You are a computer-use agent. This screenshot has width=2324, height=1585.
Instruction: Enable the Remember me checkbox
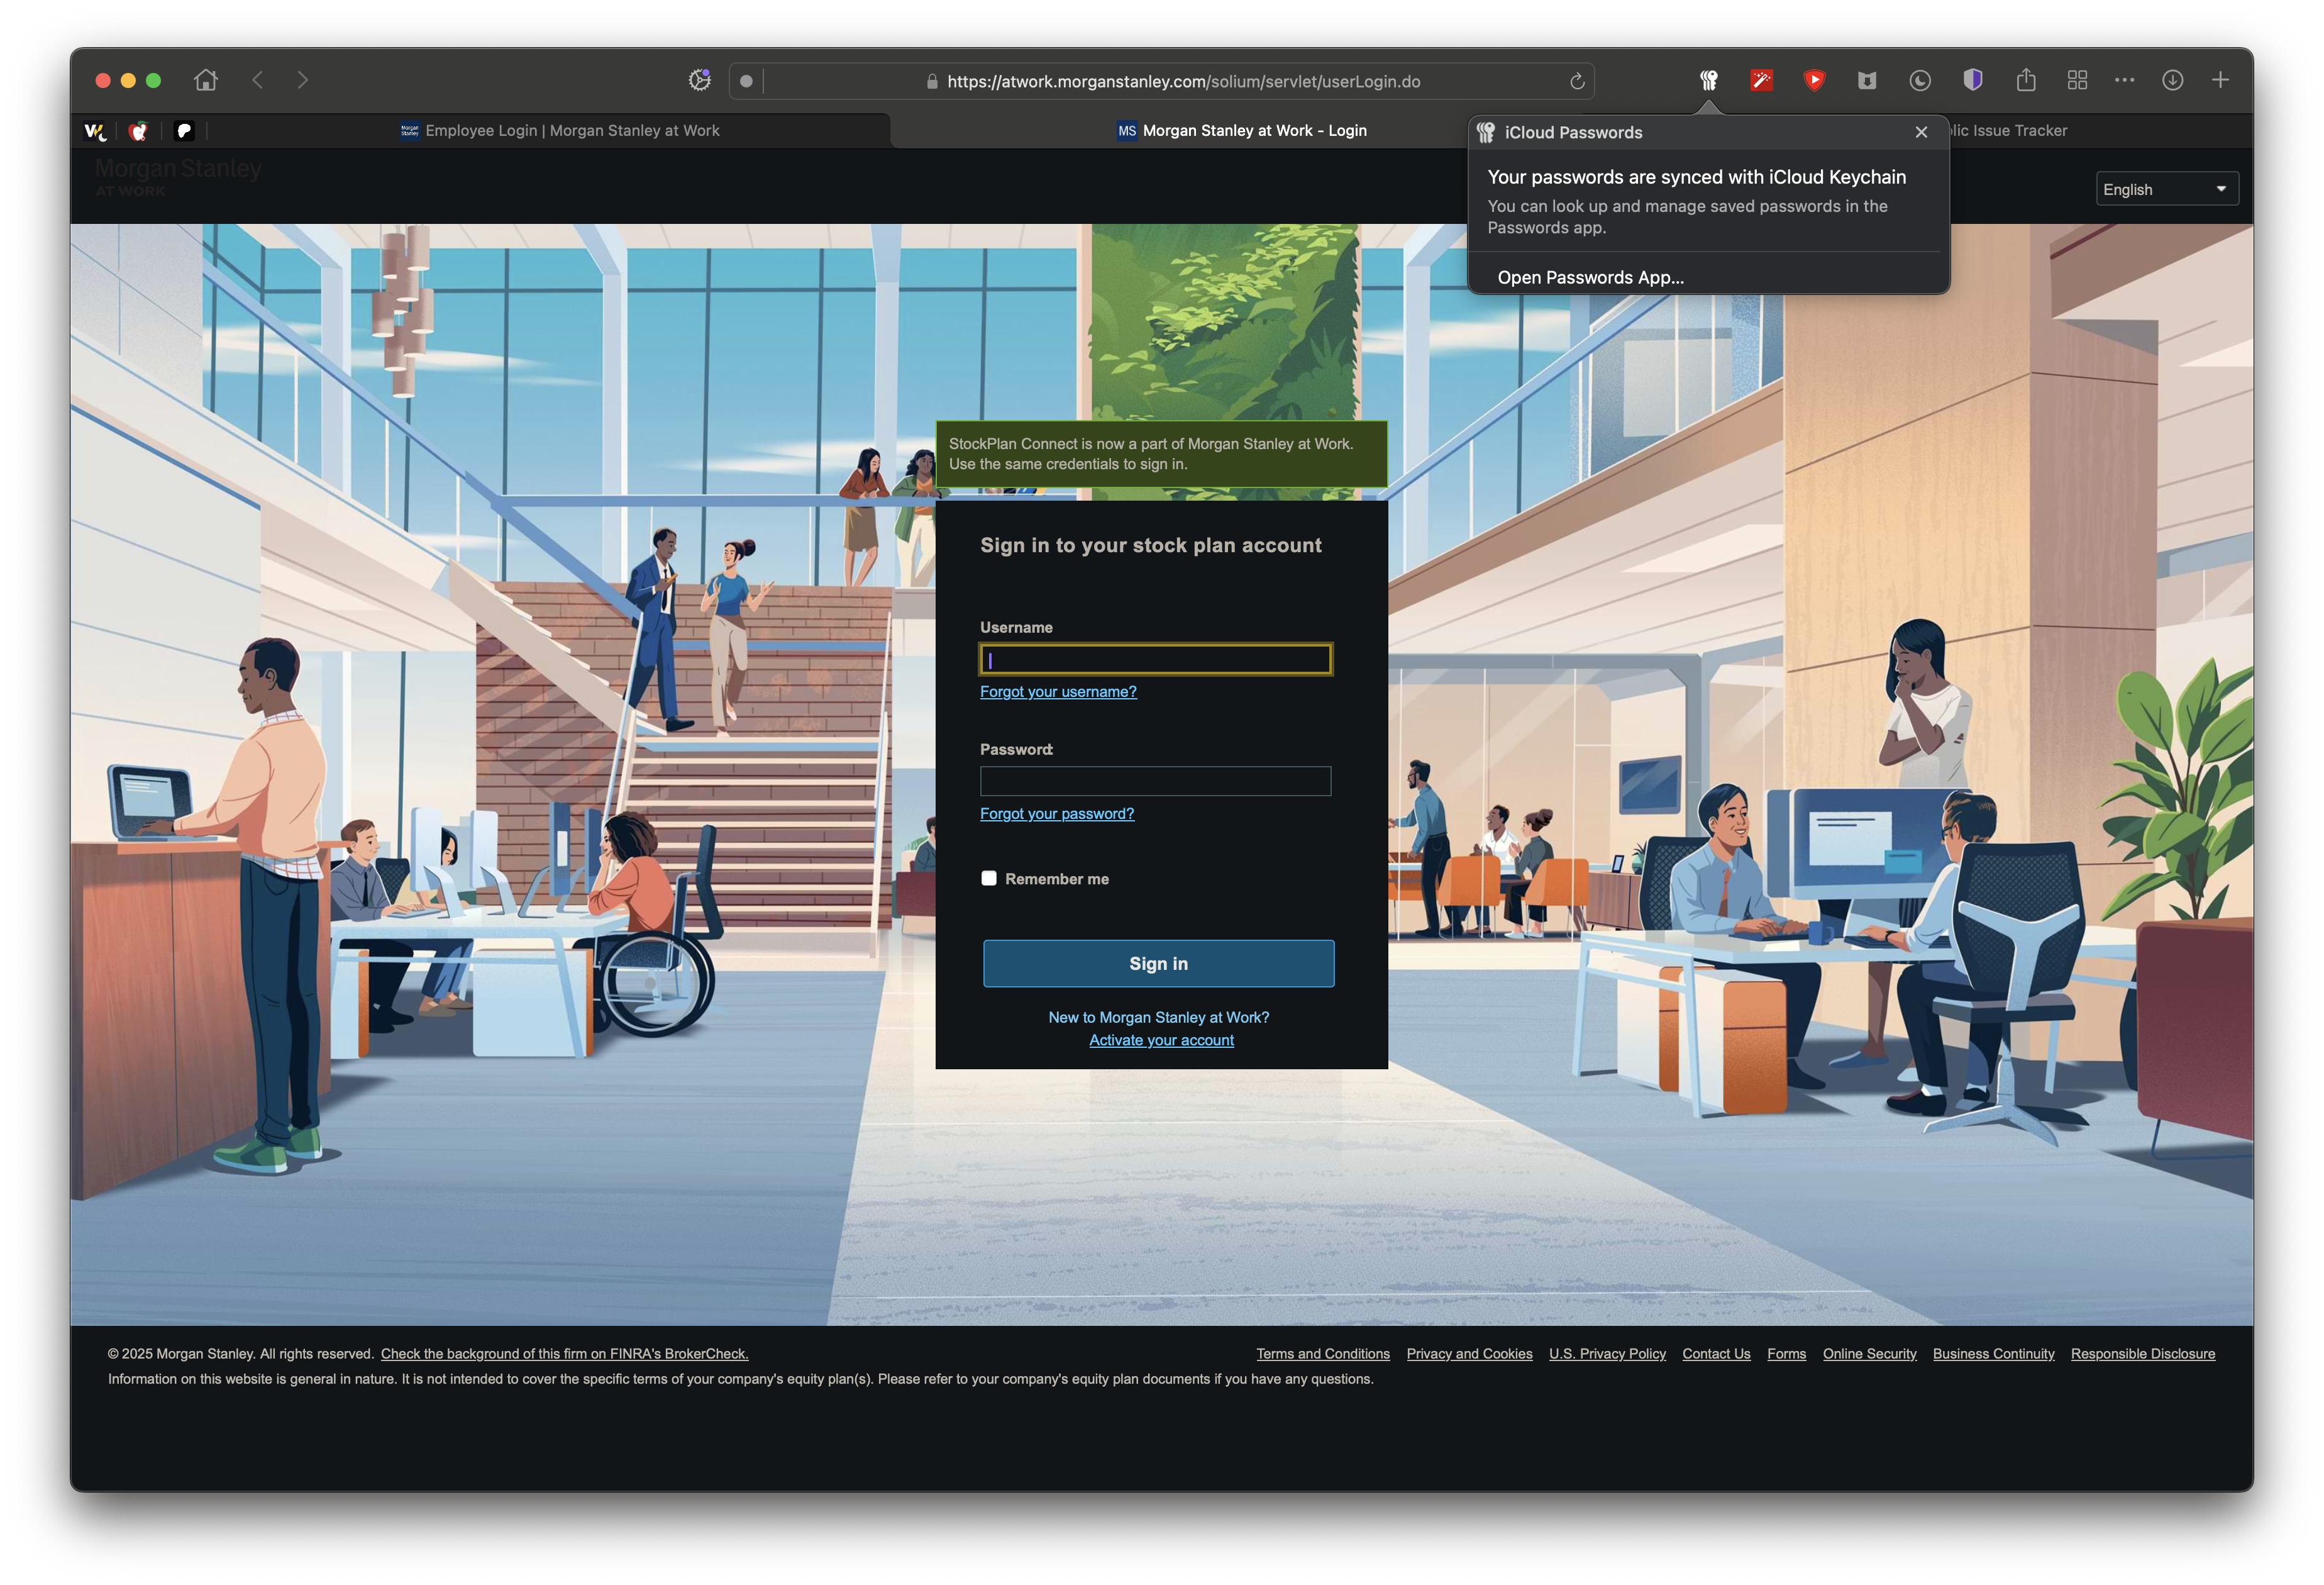[989, 877]
